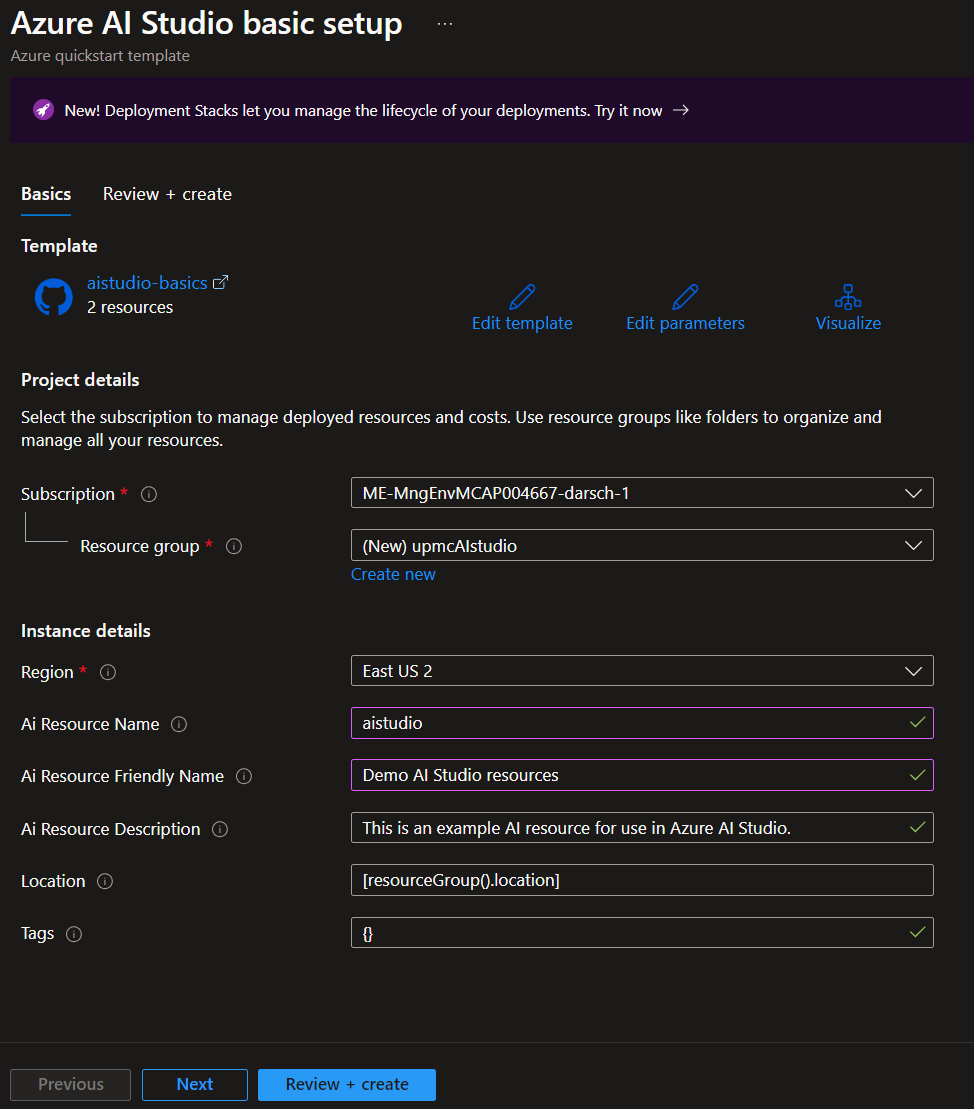This screenshot has width=974, height=1109.
Task: Show info tooltip for Ai Resource Description
Action: tap(220, 829)
